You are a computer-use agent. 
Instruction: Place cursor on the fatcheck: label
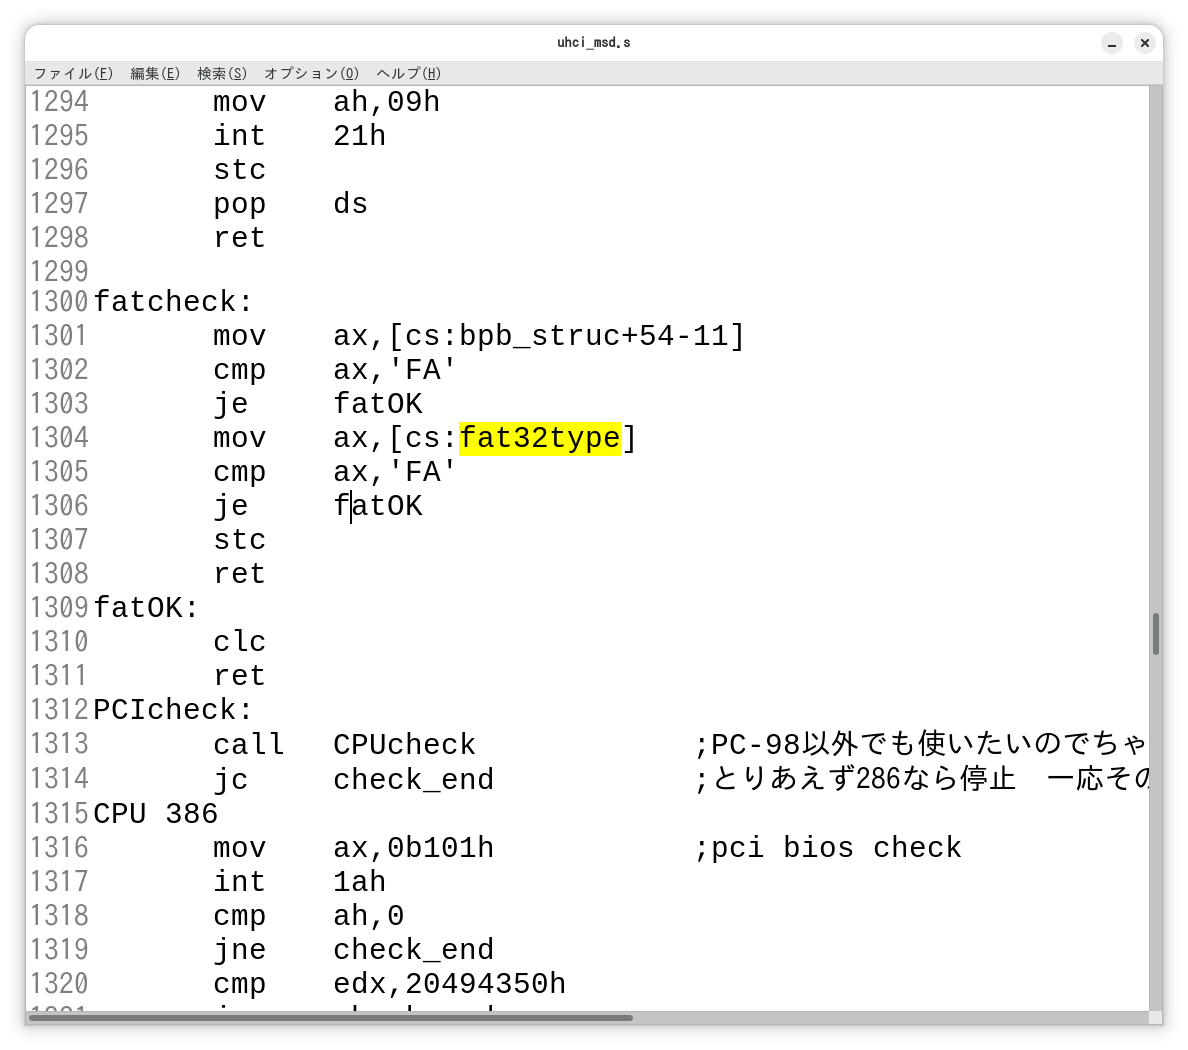point(173,302)
